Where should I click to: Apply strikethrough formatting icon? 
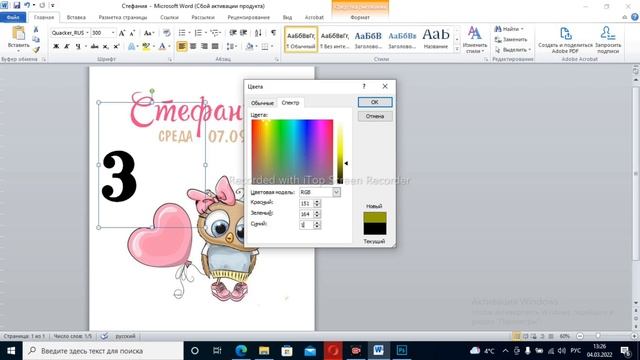[x=94, y=47]
